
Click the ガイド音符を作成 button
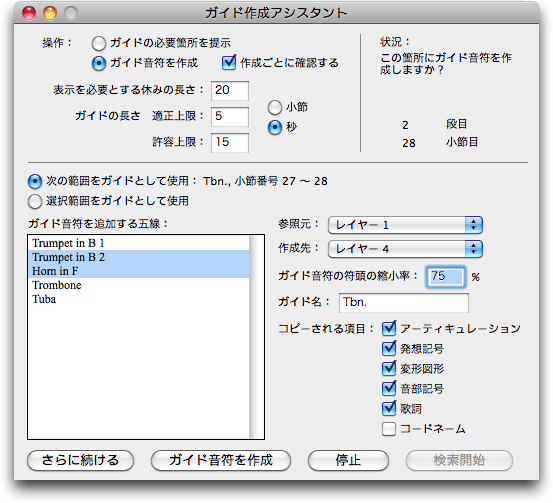[x=221, y=460]
